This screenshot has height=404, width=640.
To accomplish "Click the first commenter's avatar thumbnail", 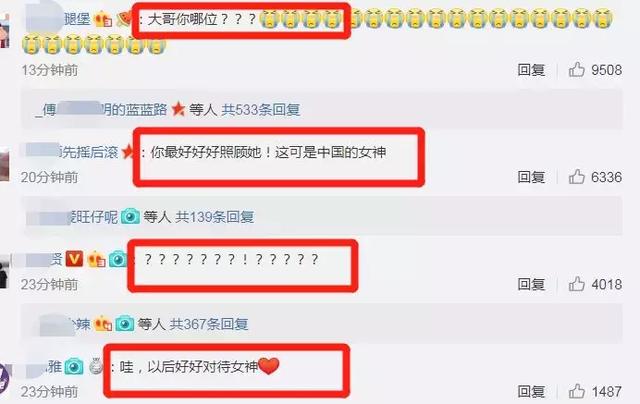I will tap(4, 31).
